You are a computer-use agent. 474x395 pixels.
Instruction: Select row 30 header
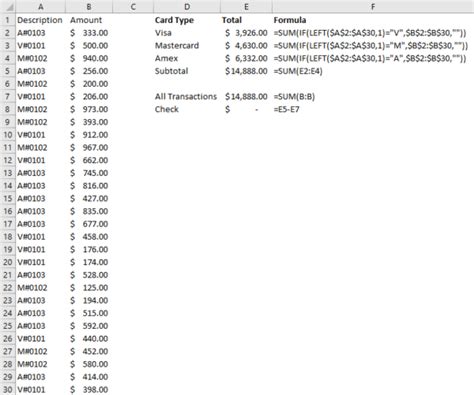pos(8,389)
